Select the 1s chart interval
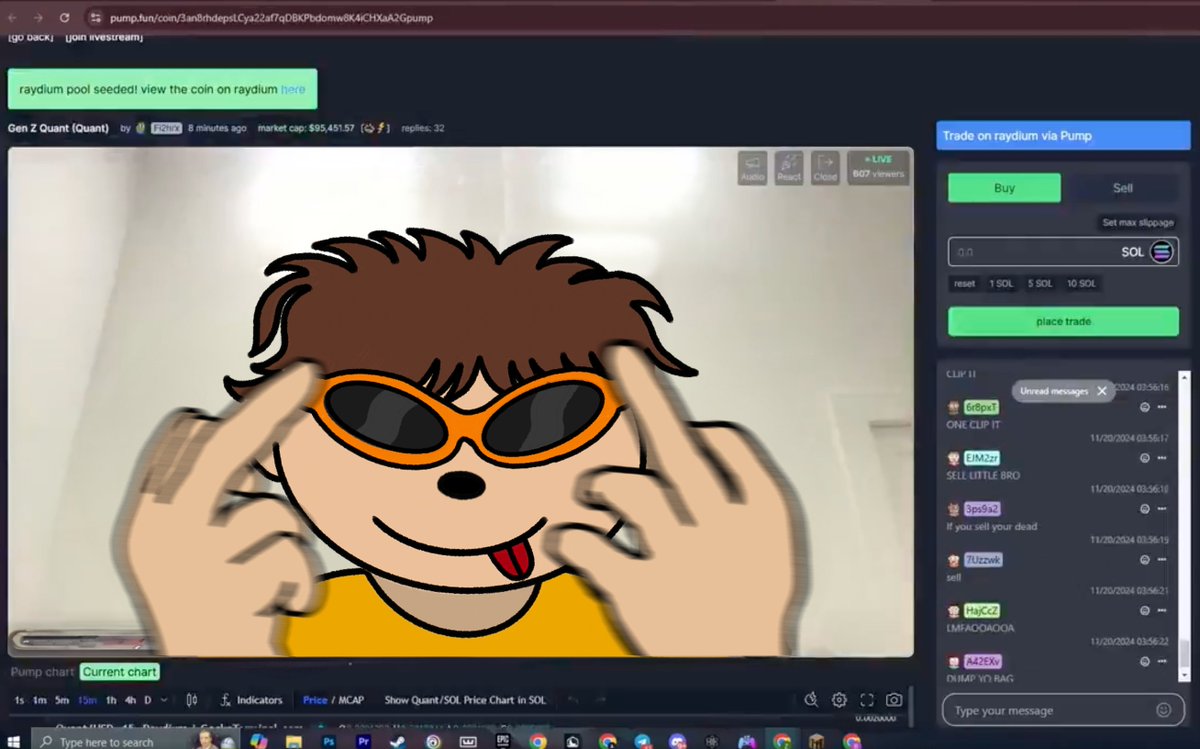The width and height of the screenshot is (1200, 749). pos(20,700)
